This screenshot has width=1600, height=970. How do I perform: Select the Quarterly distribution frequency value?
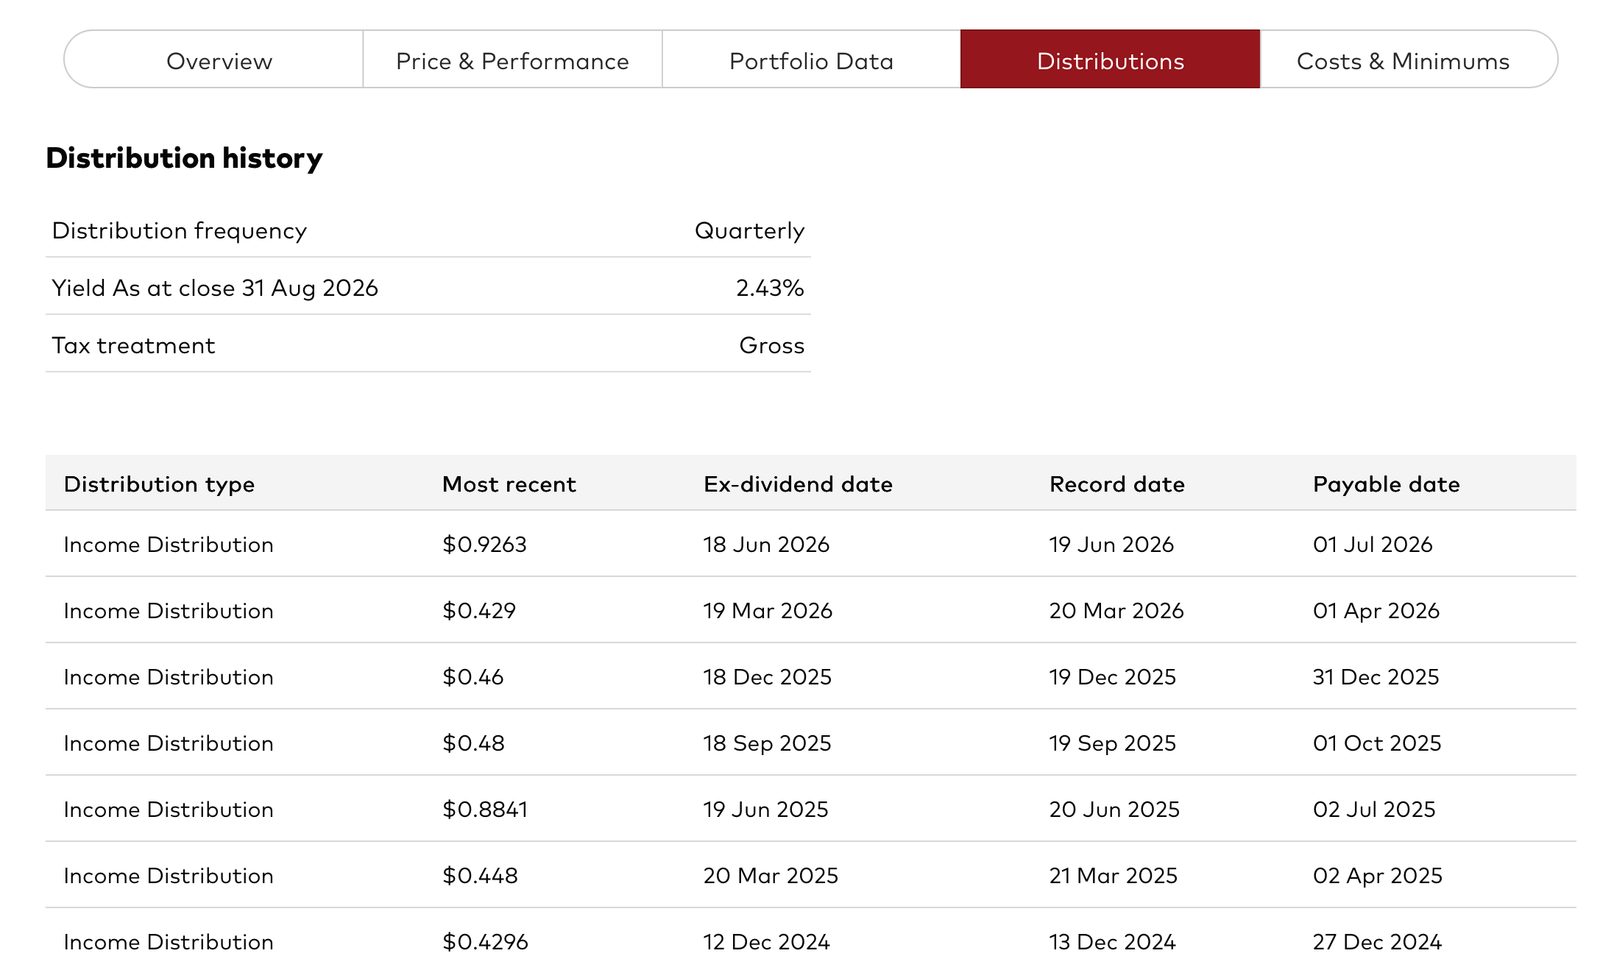tap(749, 231)
